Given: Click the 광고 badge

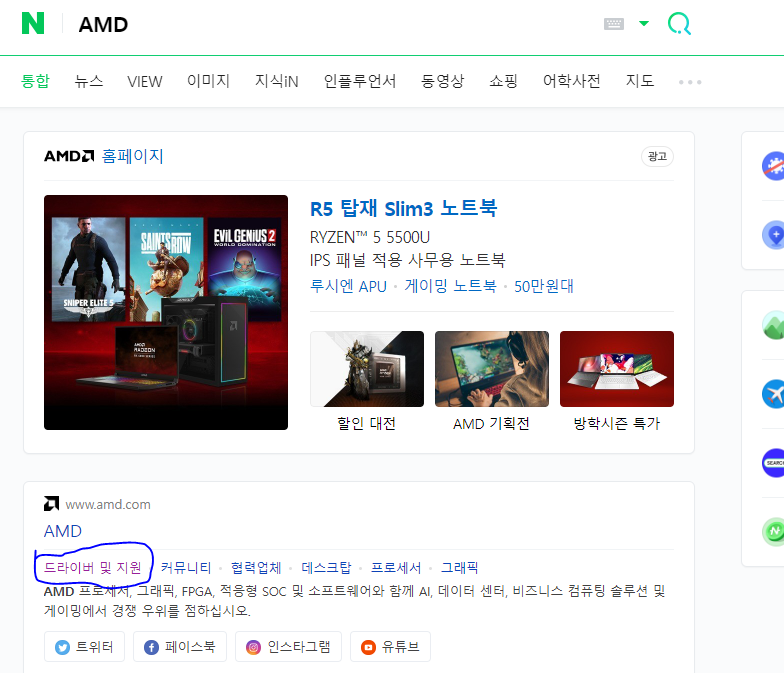Looking at the screenshot, I should tap(657, 156).
